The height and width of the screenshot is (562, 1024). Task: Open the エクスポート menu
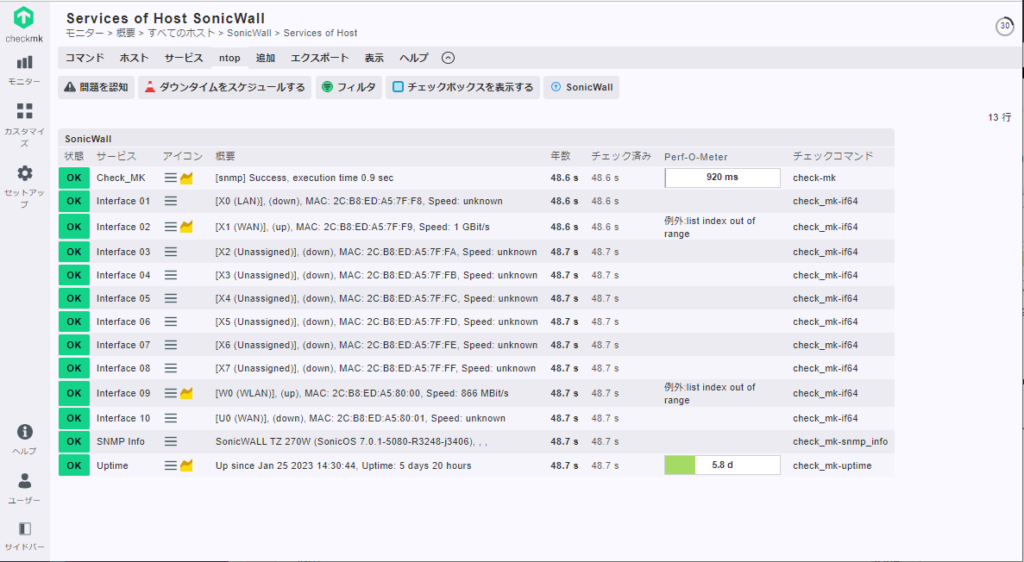click(x=320, y=57)
